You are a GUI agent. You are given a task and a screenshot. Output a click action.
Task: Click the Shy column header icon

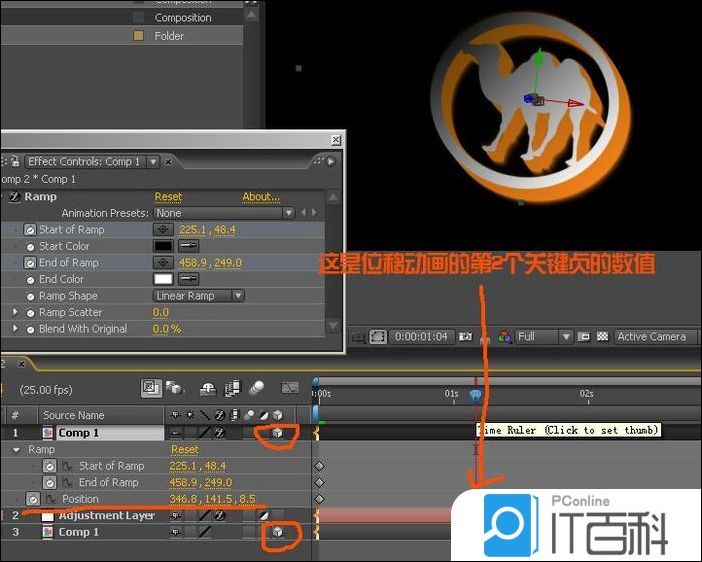(x=176, y=415)
